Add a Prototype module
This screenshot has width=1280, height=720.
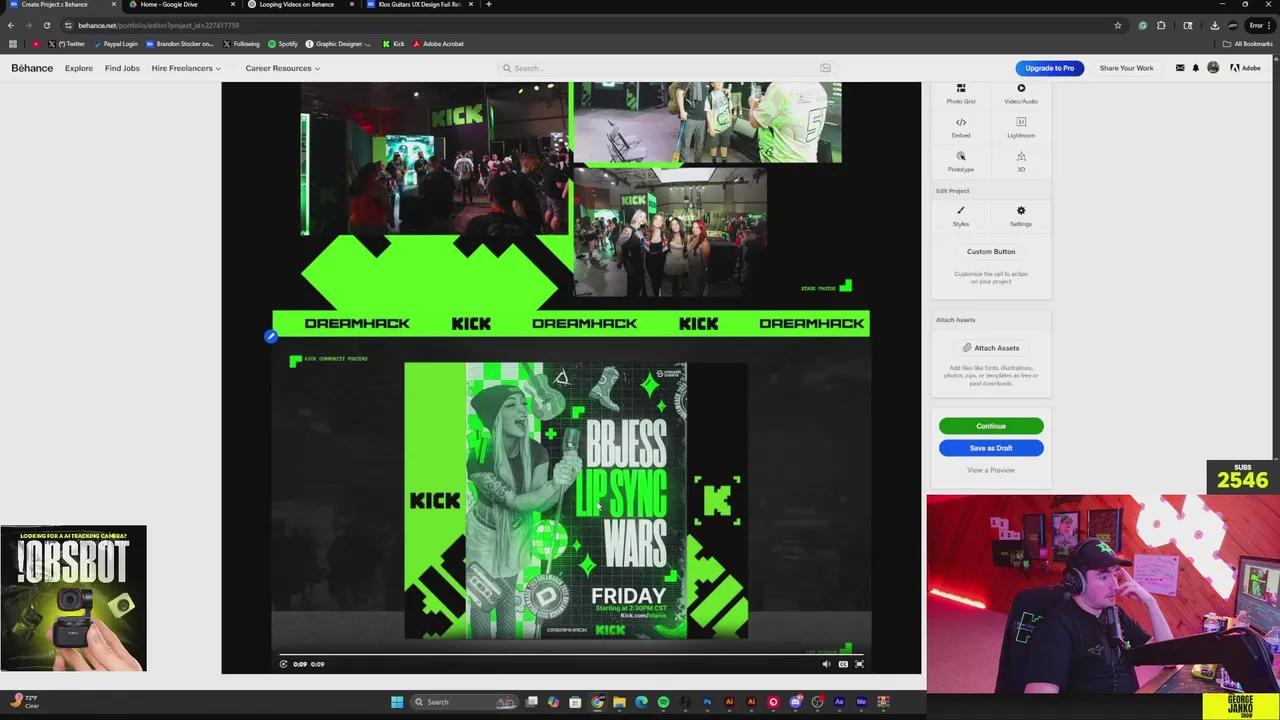[x=961, y=162]
